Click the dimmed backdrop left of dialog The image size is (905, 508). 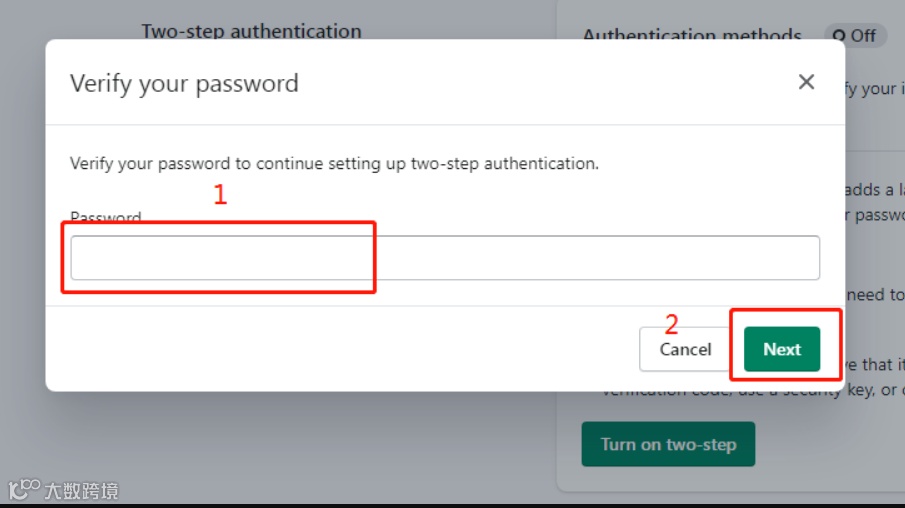(x=22, y=250)
